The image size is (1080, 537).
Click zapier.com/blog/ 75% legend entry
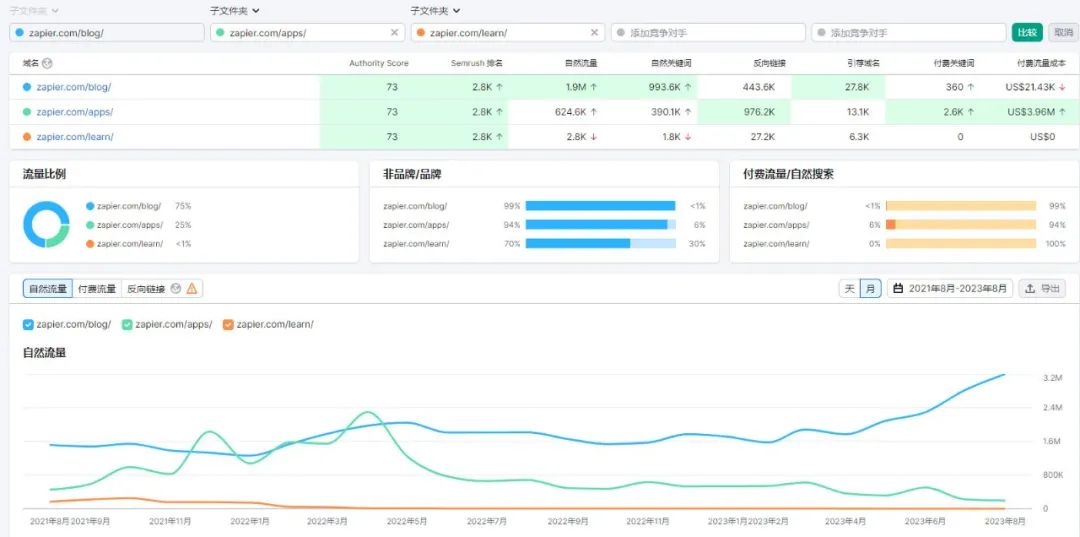(x=138, y=206)
